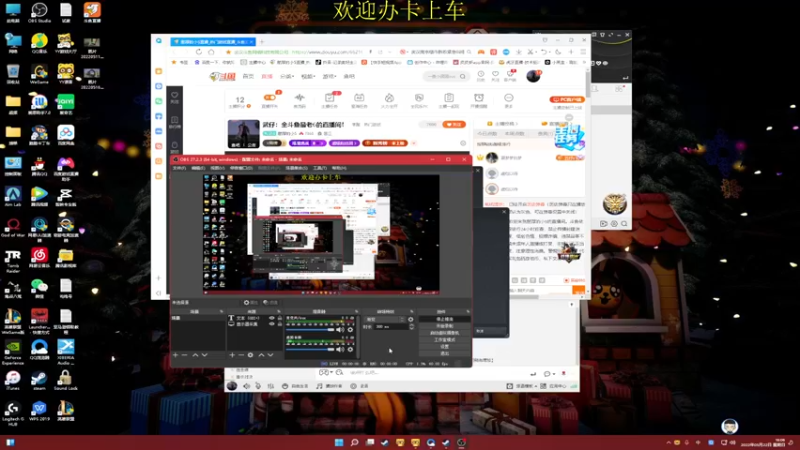Go to 直播 in Douyu navigation
Image resolution: width=800 pixels, height=450 pixels.
click(267, 76)
